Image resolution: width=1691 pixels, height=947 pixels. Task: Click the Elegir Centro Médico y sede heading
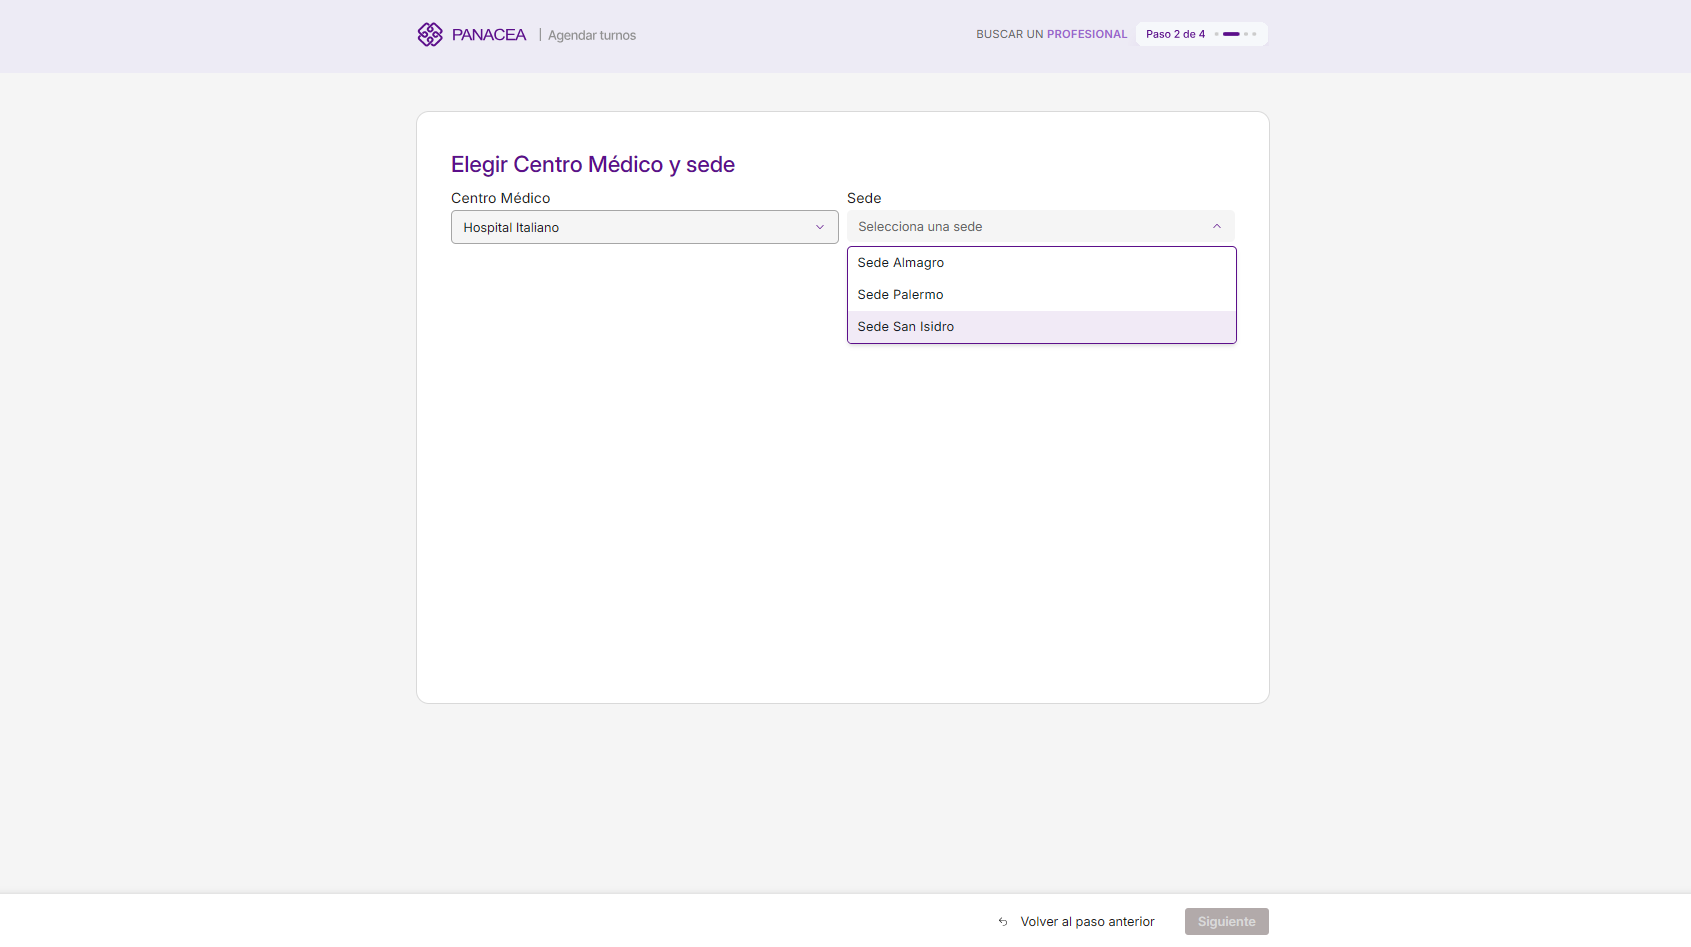(x=593, y=165)
